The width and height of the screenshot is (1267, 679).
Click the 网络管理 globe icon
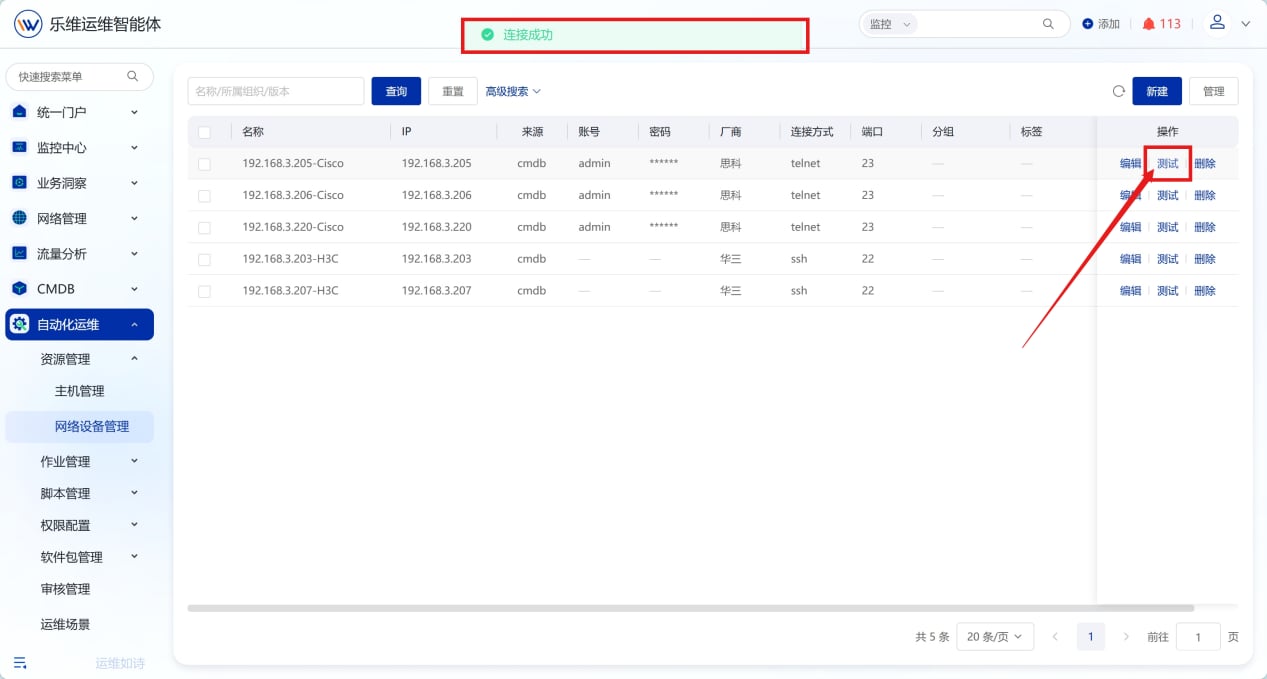pyautogui.click(x=19, y=218)
